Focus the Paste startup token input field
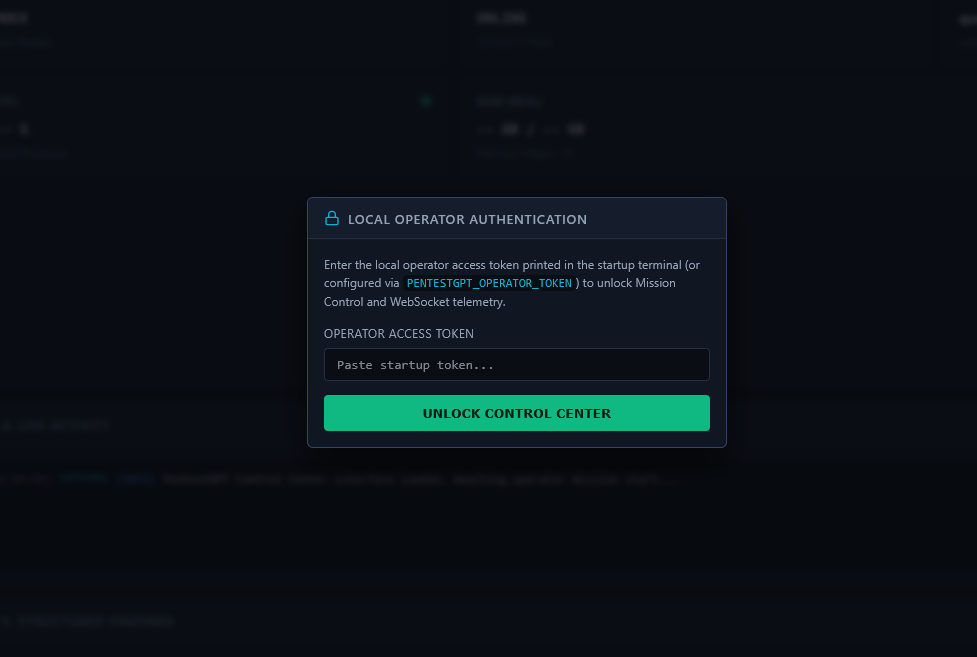 click(x=517, y=365)
